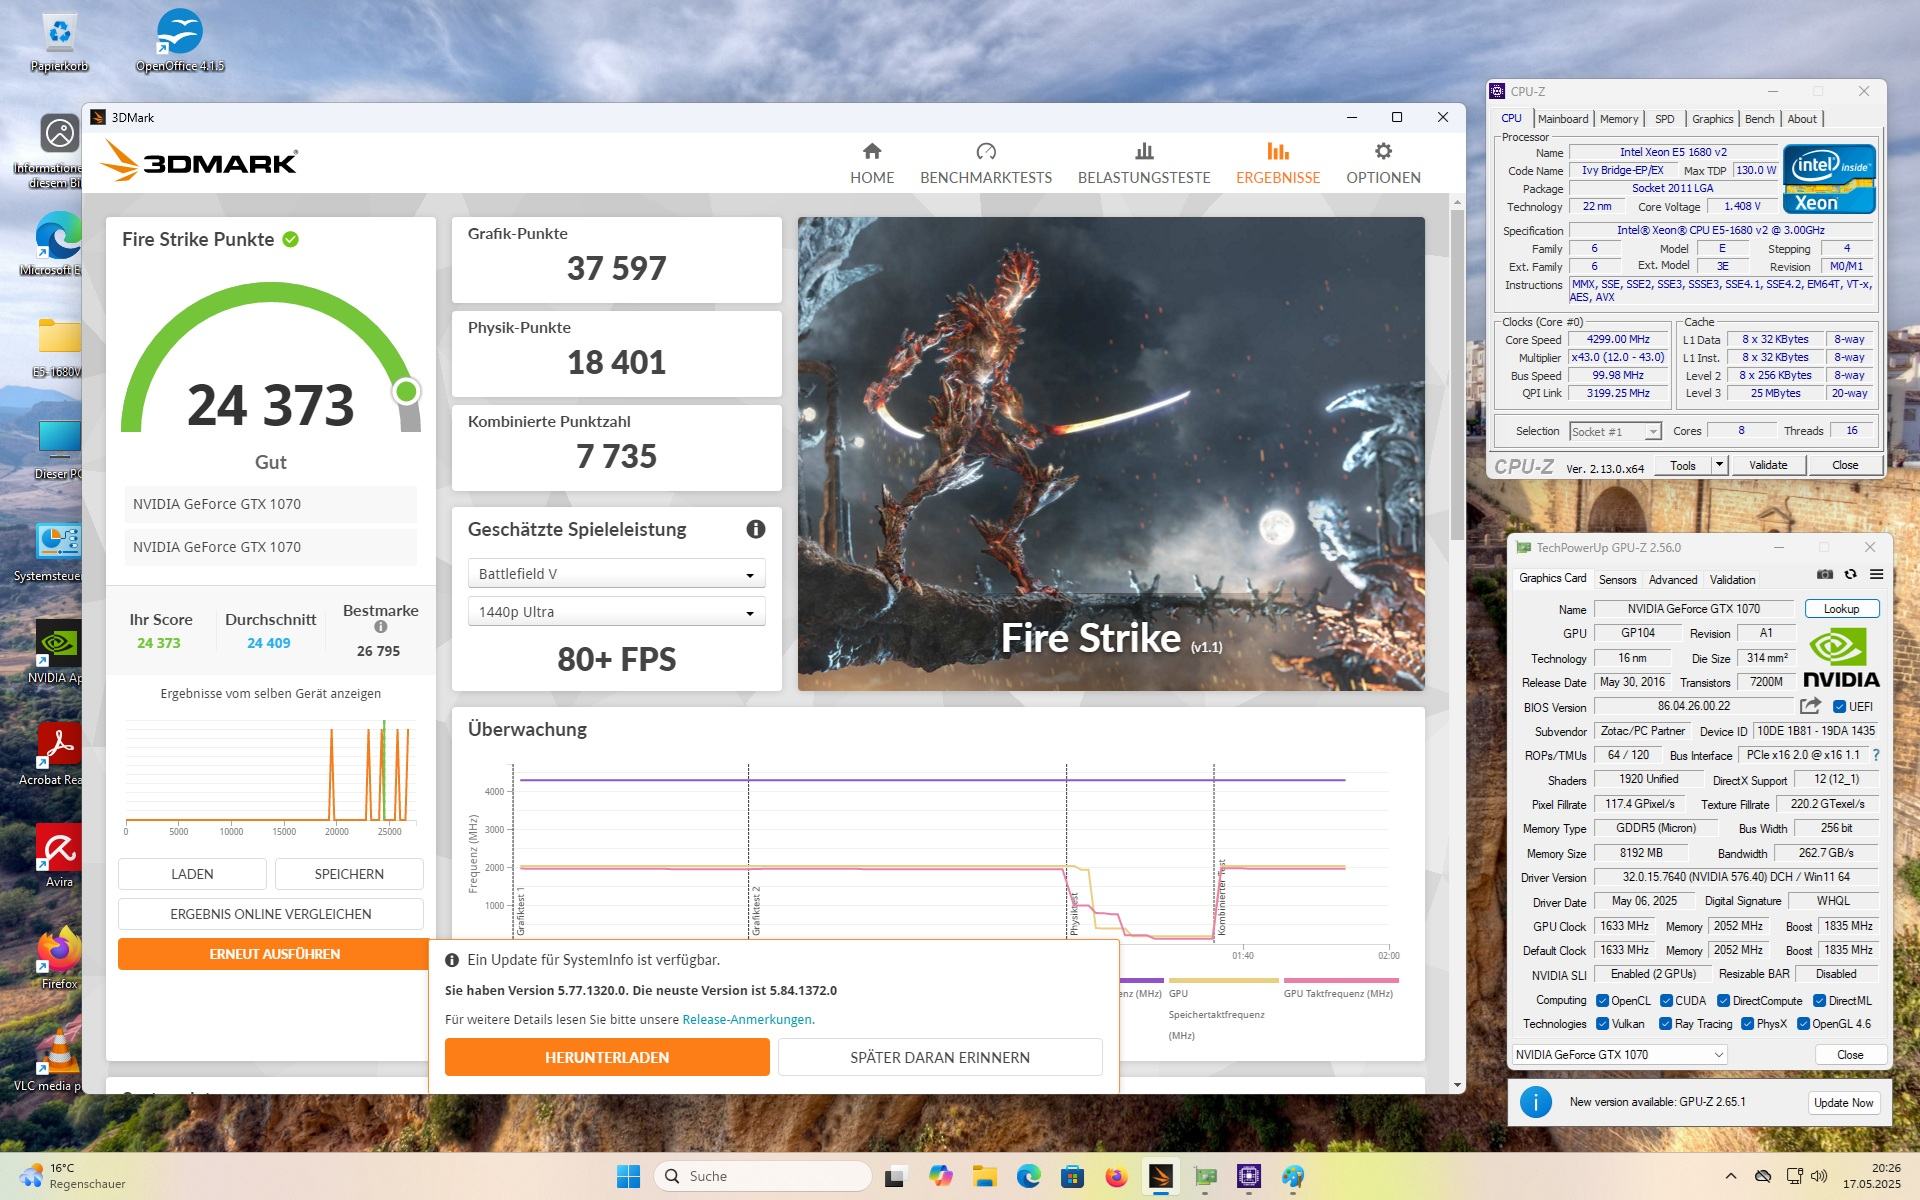Image resolution: width=1920 pixels, height=1200 pixels.
Task: Click the orange HERUNTERLADEN button
Action: (607, 1057)
